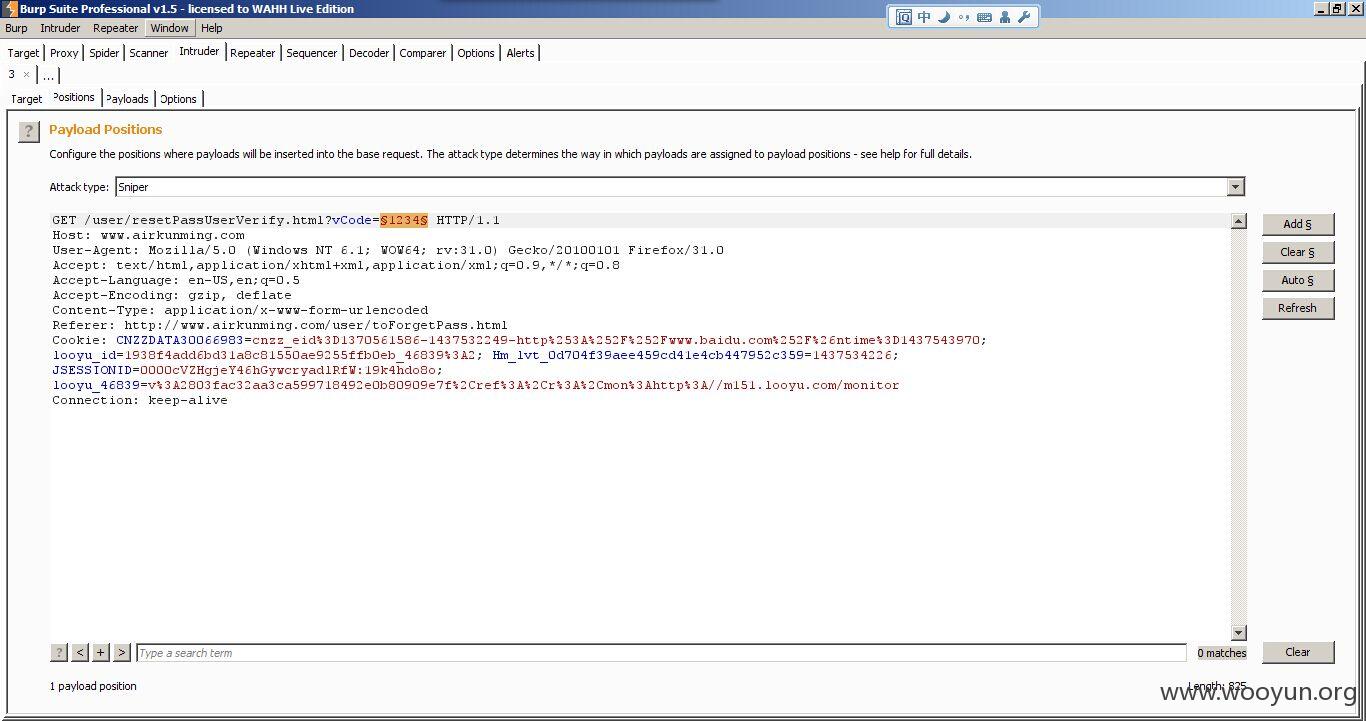Open the Intruder Options sub-tab
Viewport: 1366px width, 721px height.
[x=178, y=99]
